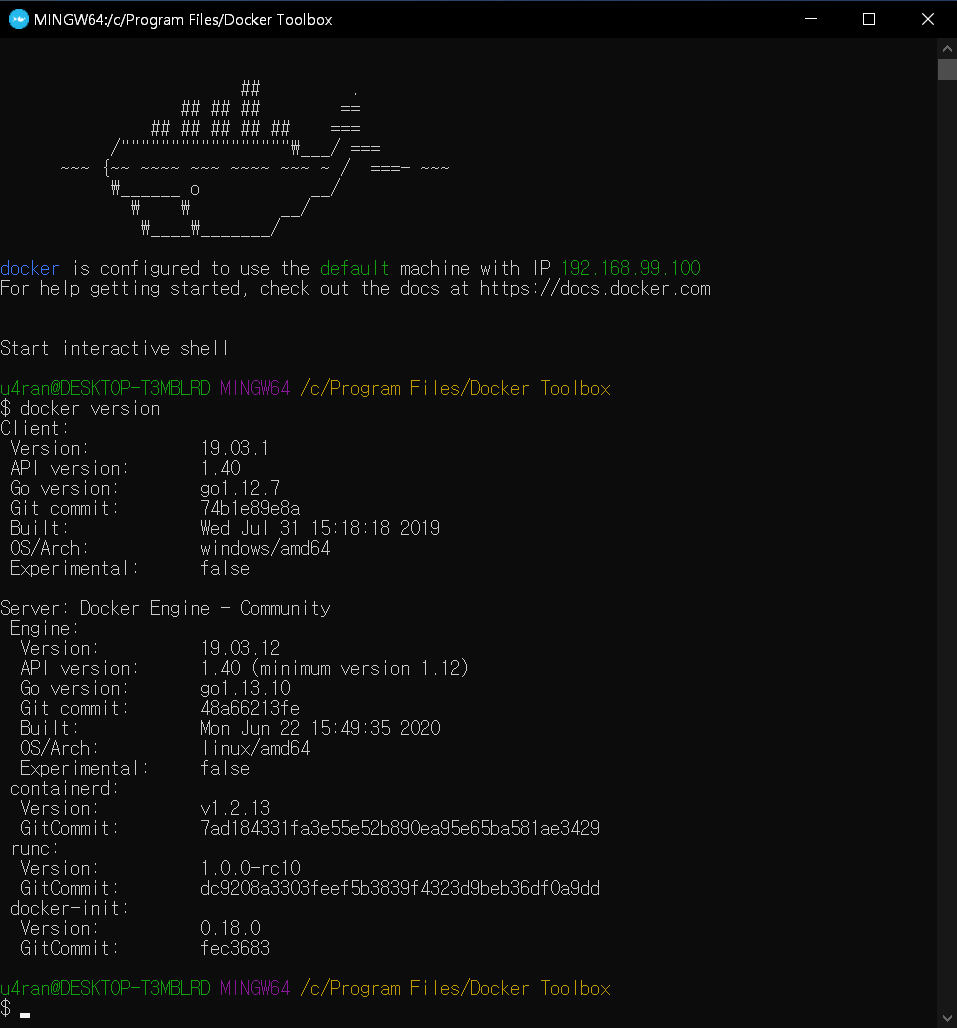Click runc version 1.0.0-rc10
957x1028 pixels.
250,868
